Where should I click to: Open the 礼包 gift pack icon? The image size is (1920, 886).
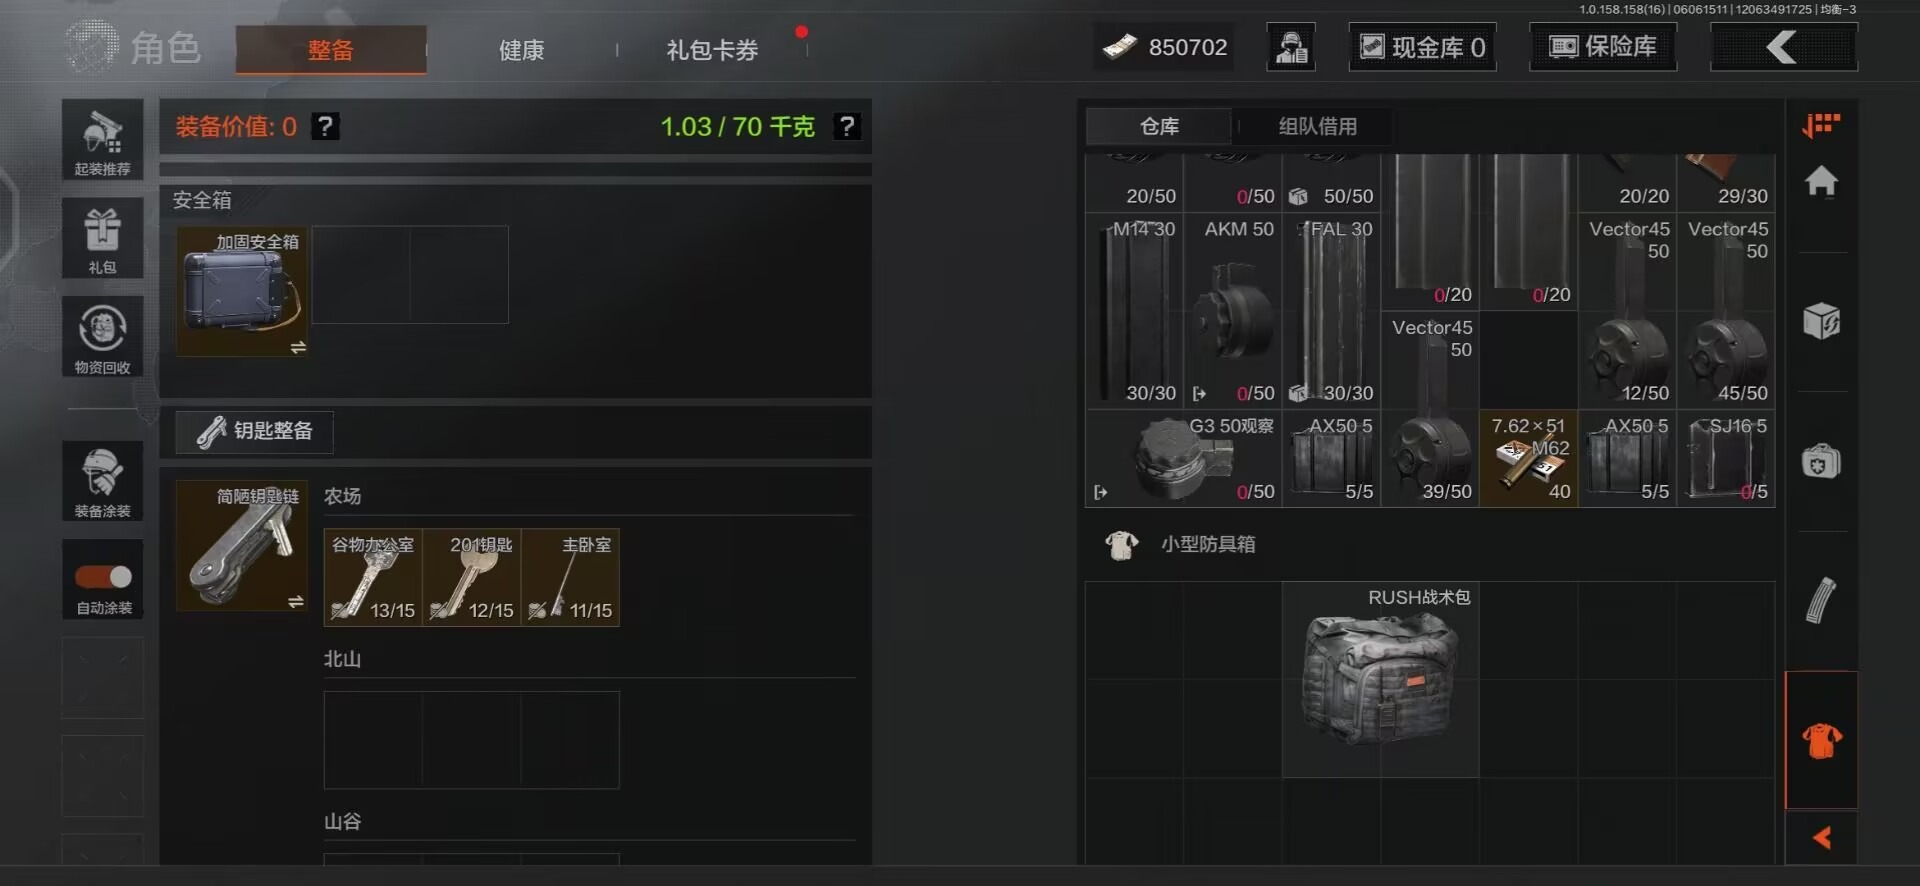click(102, 238)
